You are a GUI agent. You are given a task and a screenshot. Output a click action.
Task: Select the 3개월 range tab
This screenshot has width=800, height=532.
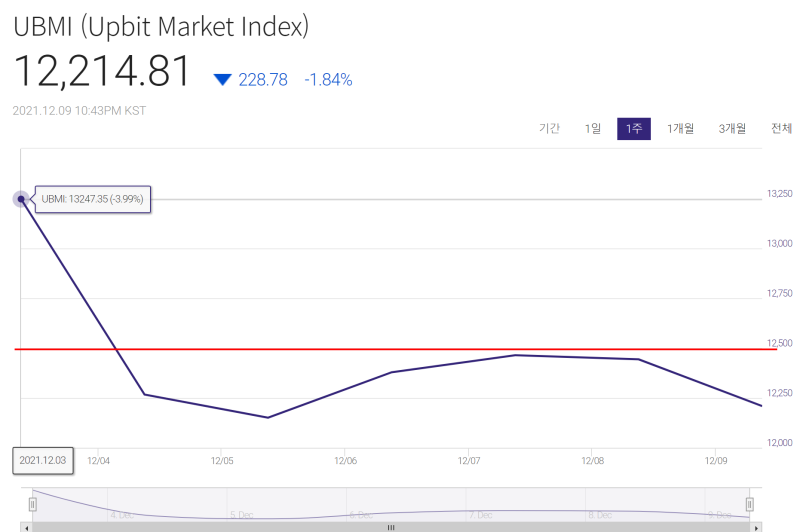(732, 129)
